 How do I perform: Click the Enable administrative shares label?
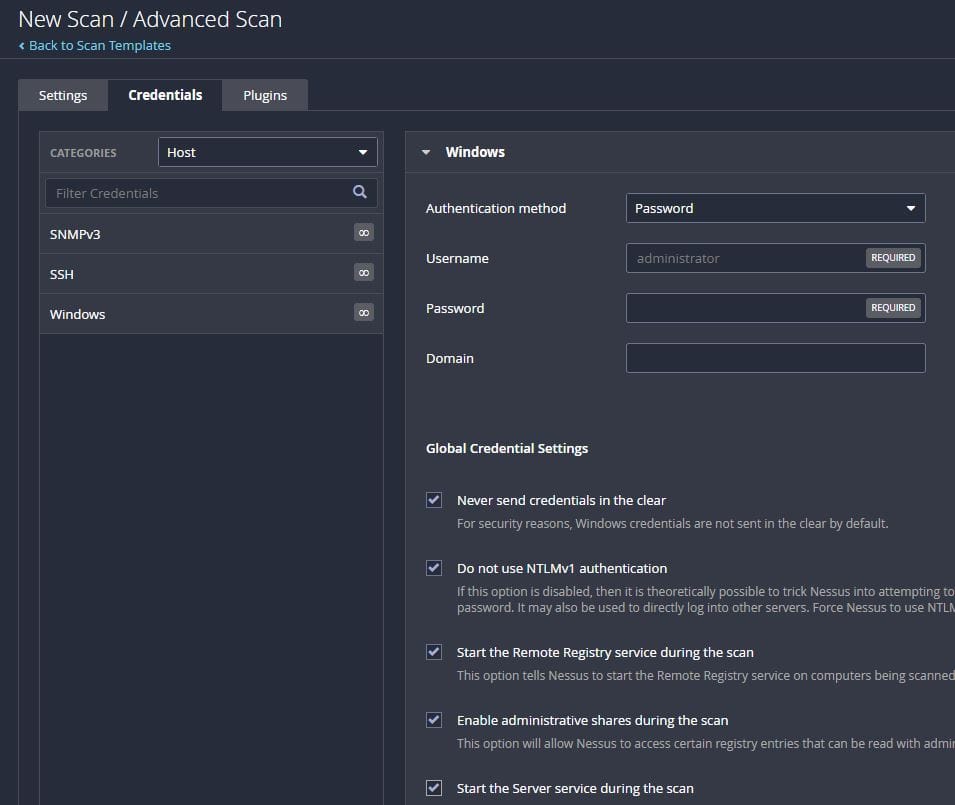click(592, 721)
